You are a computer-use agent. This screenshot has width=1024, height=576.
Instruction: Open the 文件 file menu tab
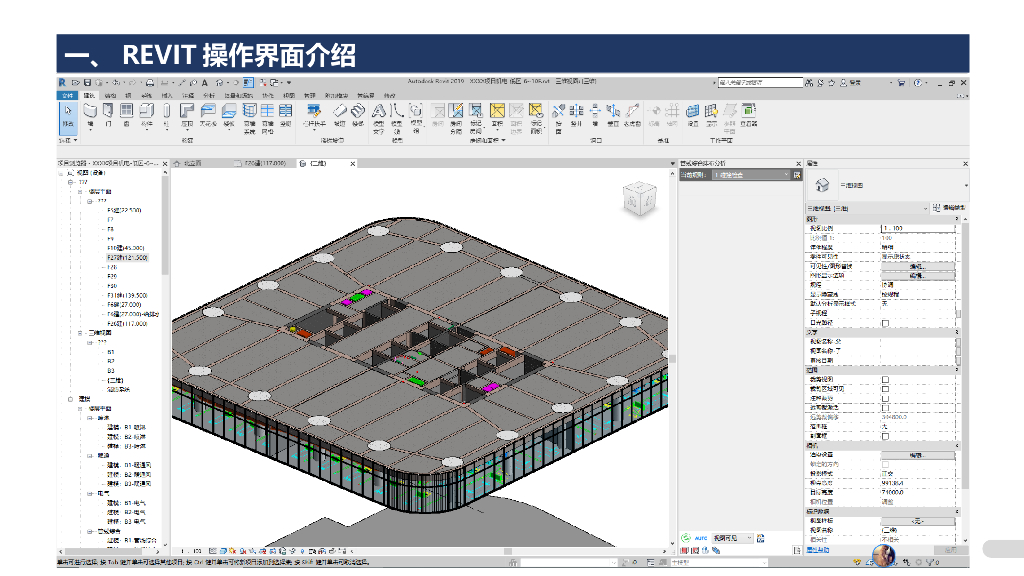pos(68,95)
